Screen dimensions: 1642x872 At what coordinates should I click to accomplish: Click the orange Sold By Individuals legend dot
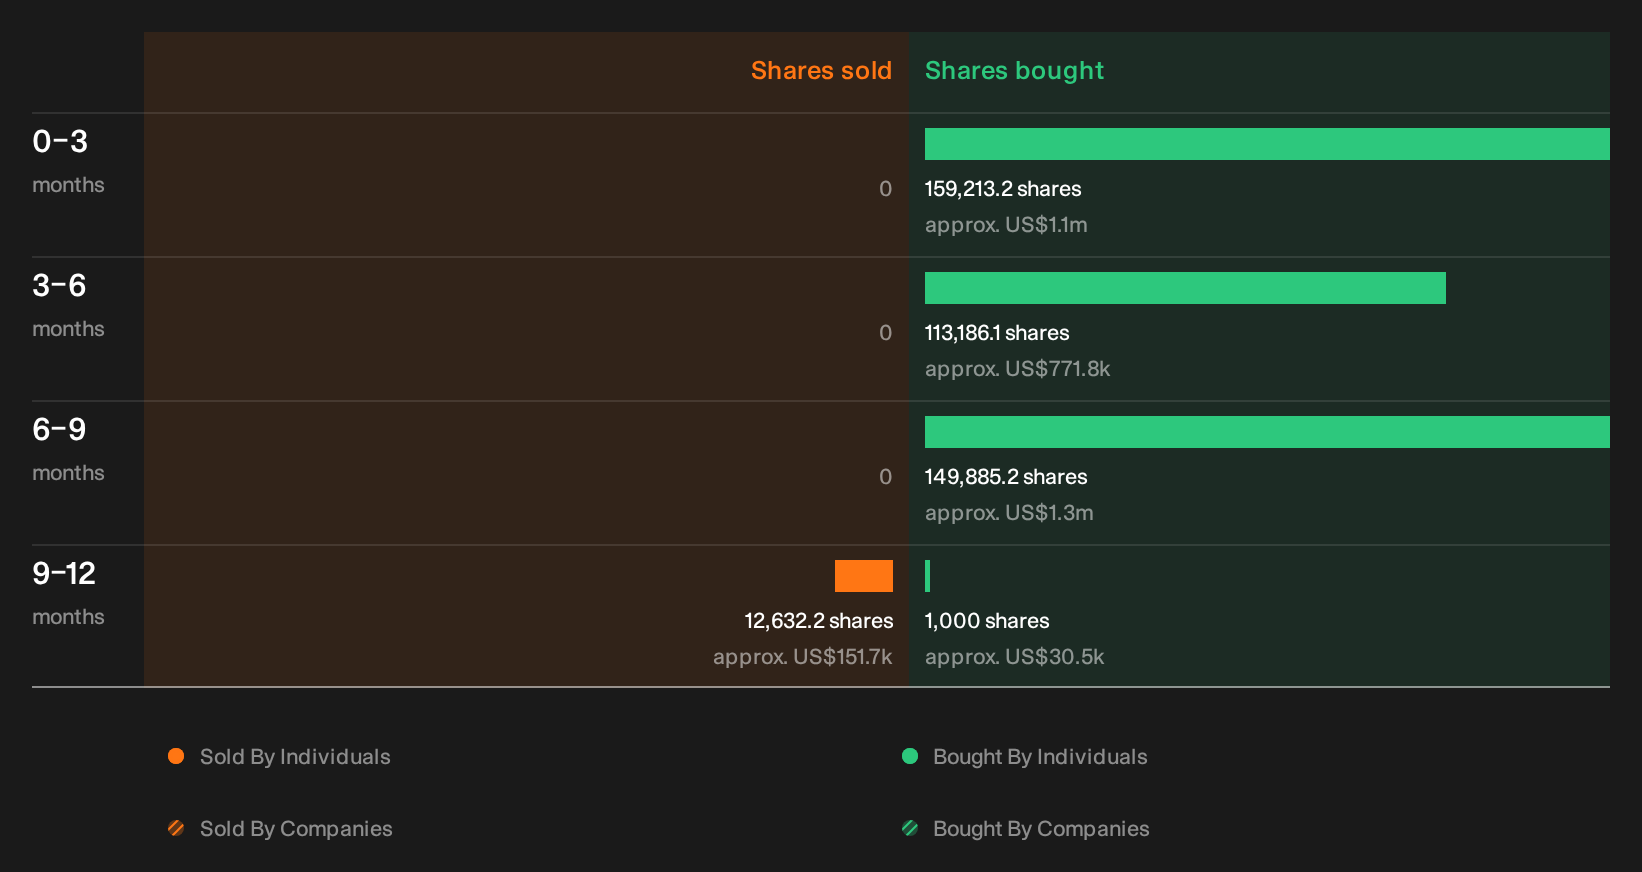point(176,756)
